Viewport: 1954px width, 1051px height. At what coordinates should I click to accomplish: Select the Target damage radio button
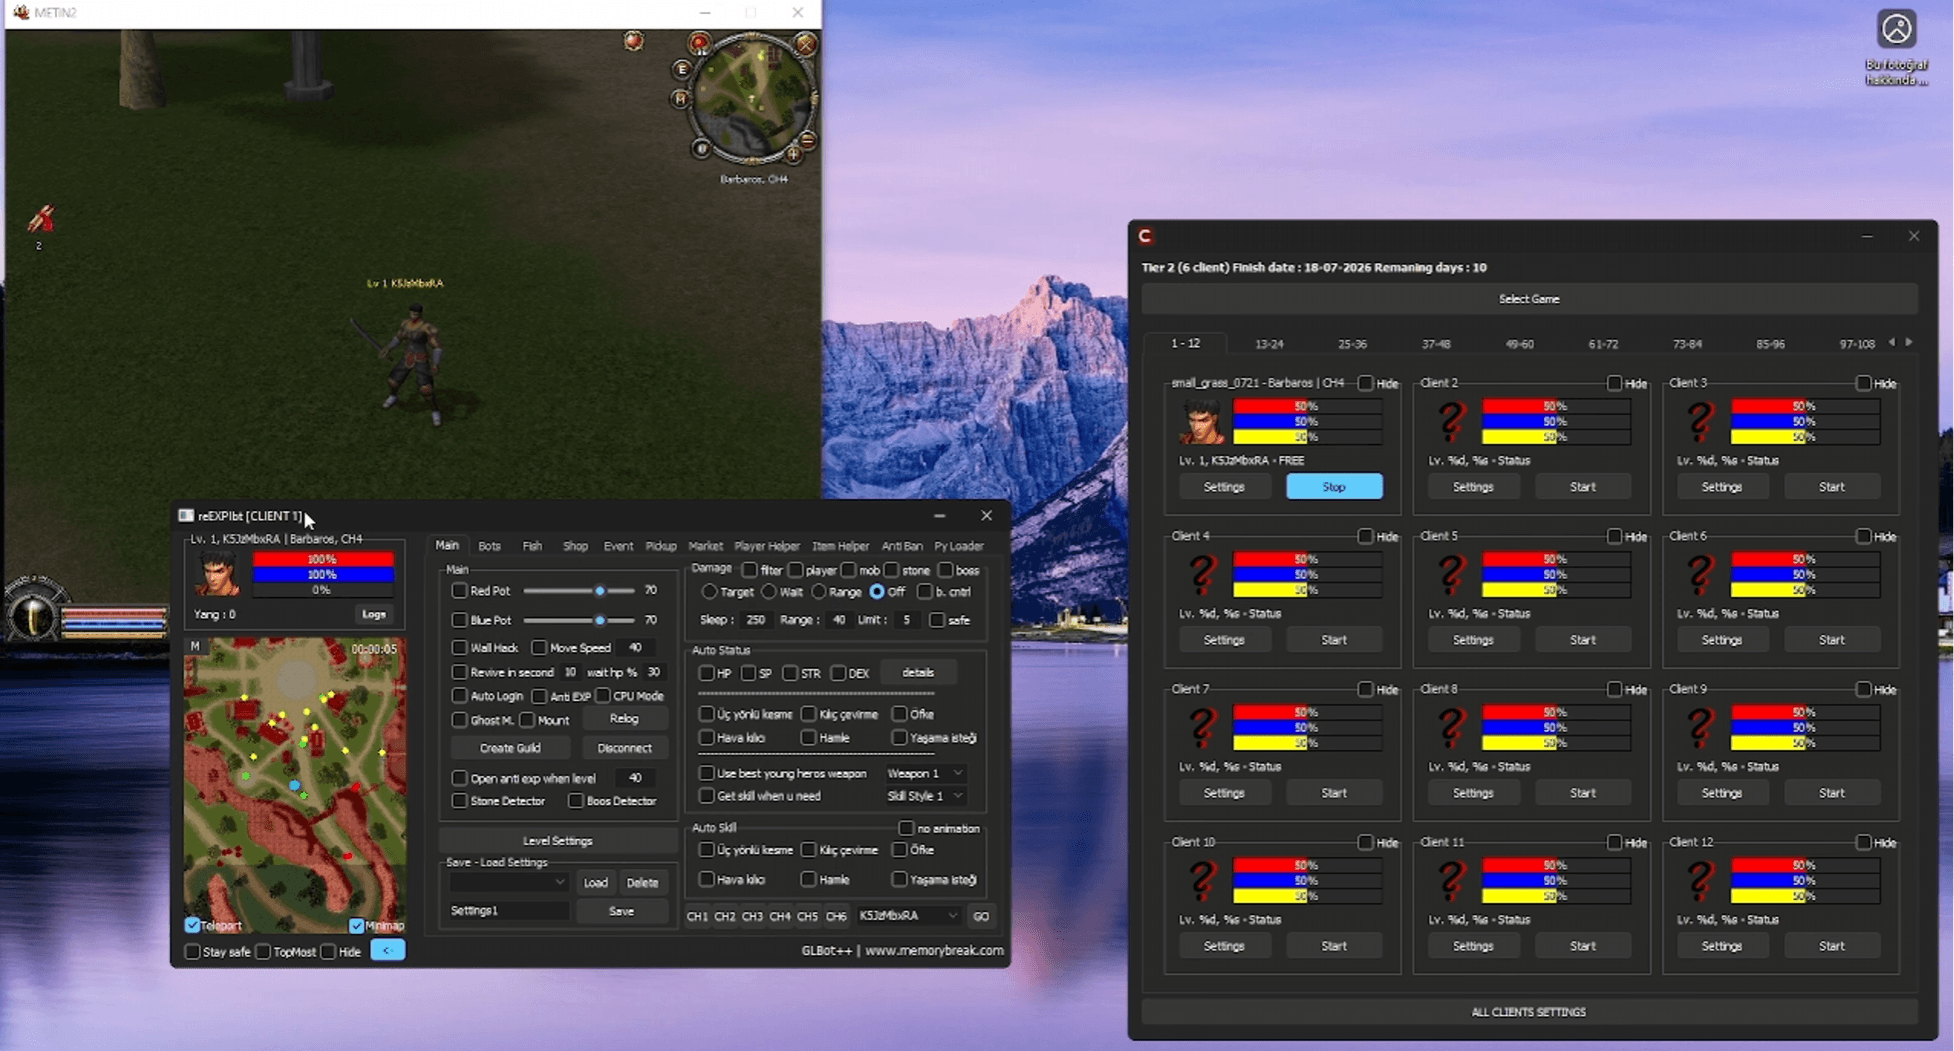click(709, 592)
